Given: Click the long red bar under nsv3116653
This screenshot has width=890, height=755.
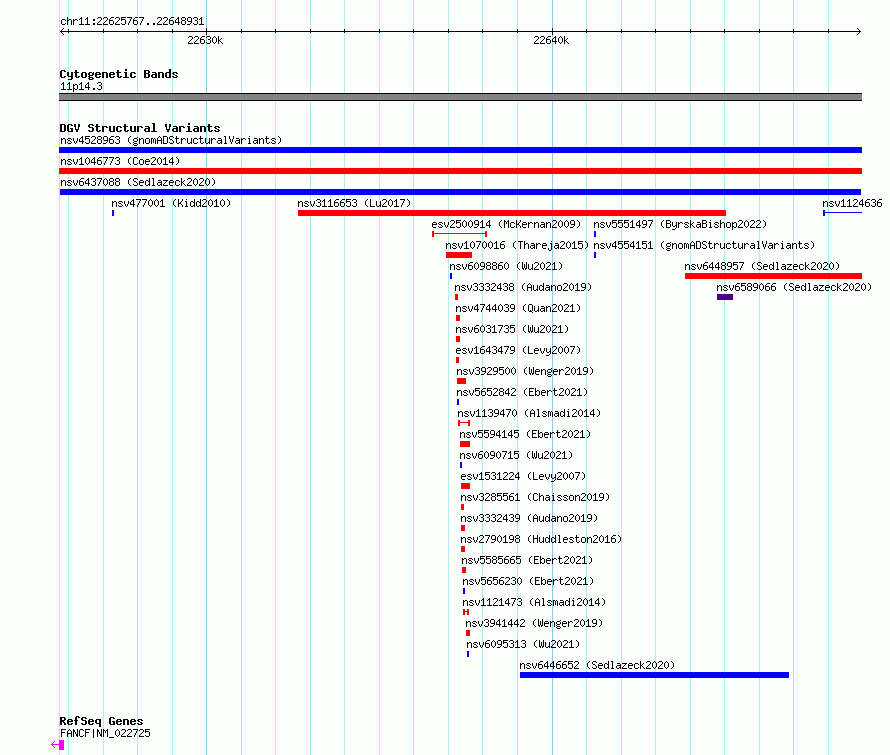Looking at the screenshot, I should 511,213.
